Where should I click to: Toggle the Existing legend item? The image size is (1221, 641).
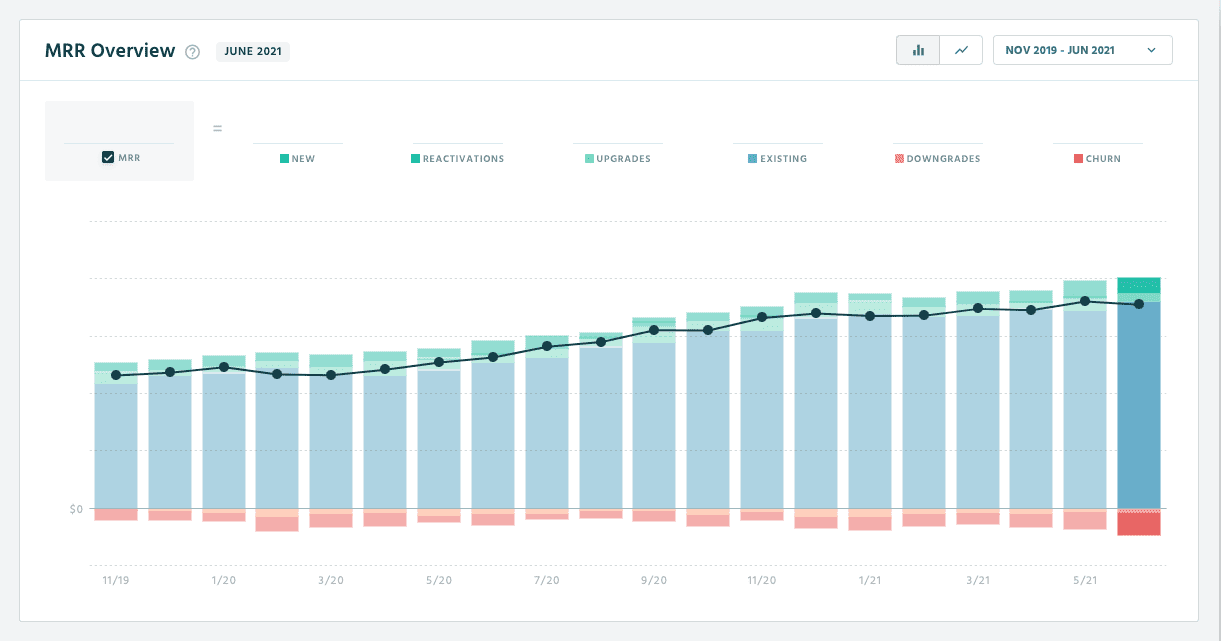coord(776,159)
